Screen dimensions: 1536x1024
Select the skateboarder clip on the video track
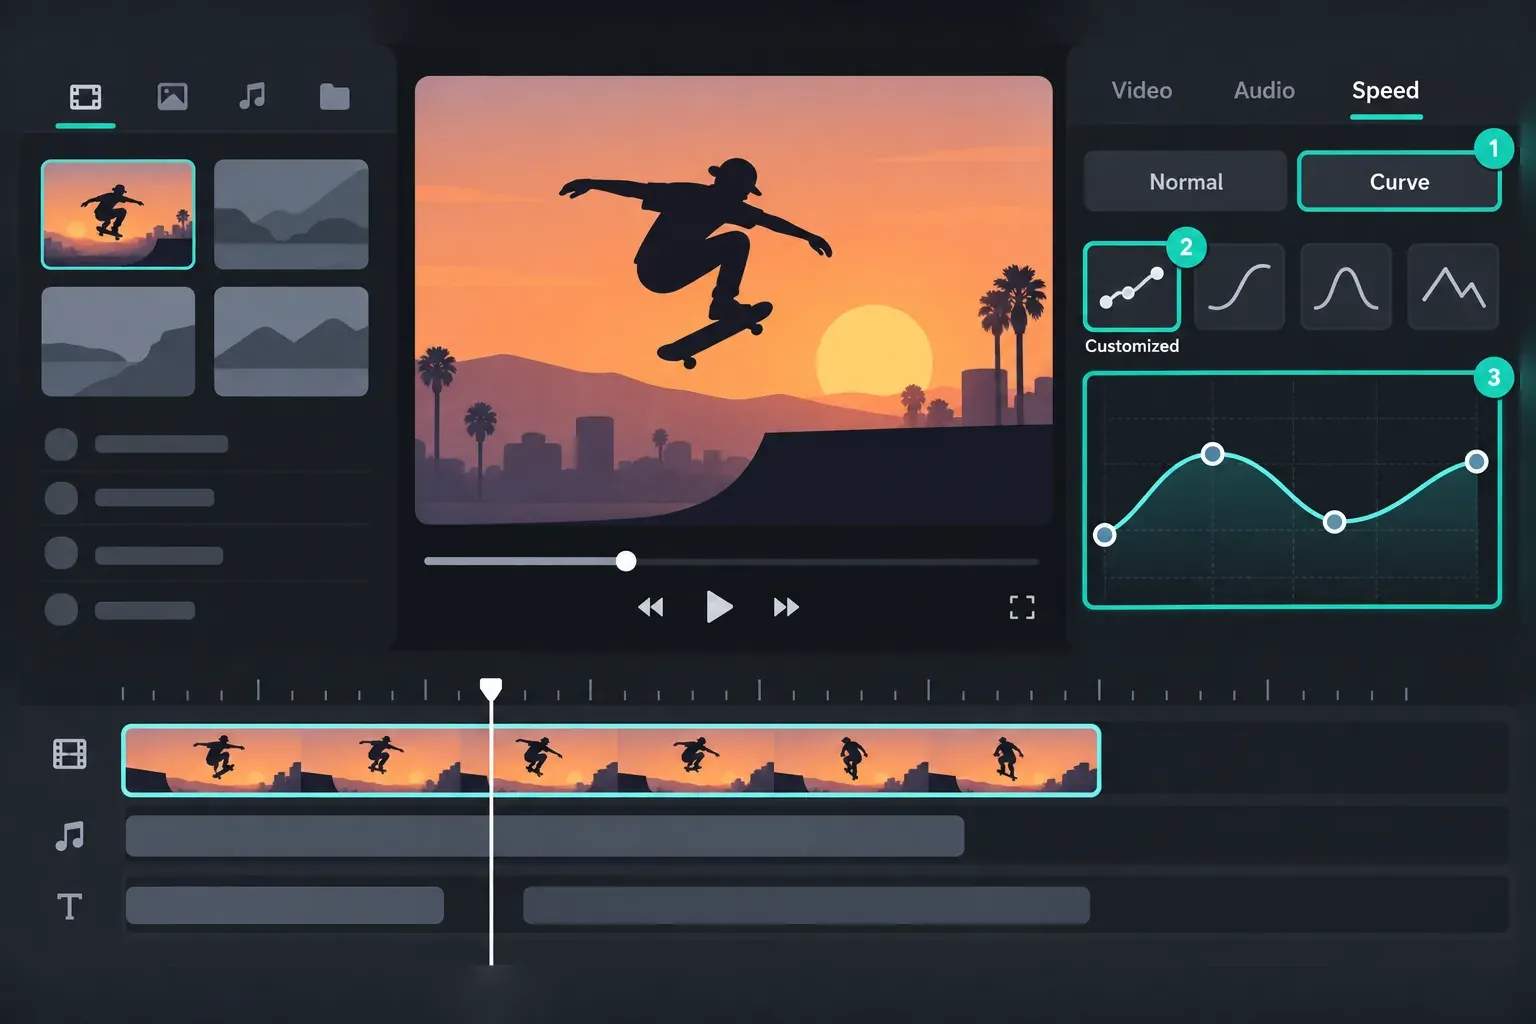(611, 760)
